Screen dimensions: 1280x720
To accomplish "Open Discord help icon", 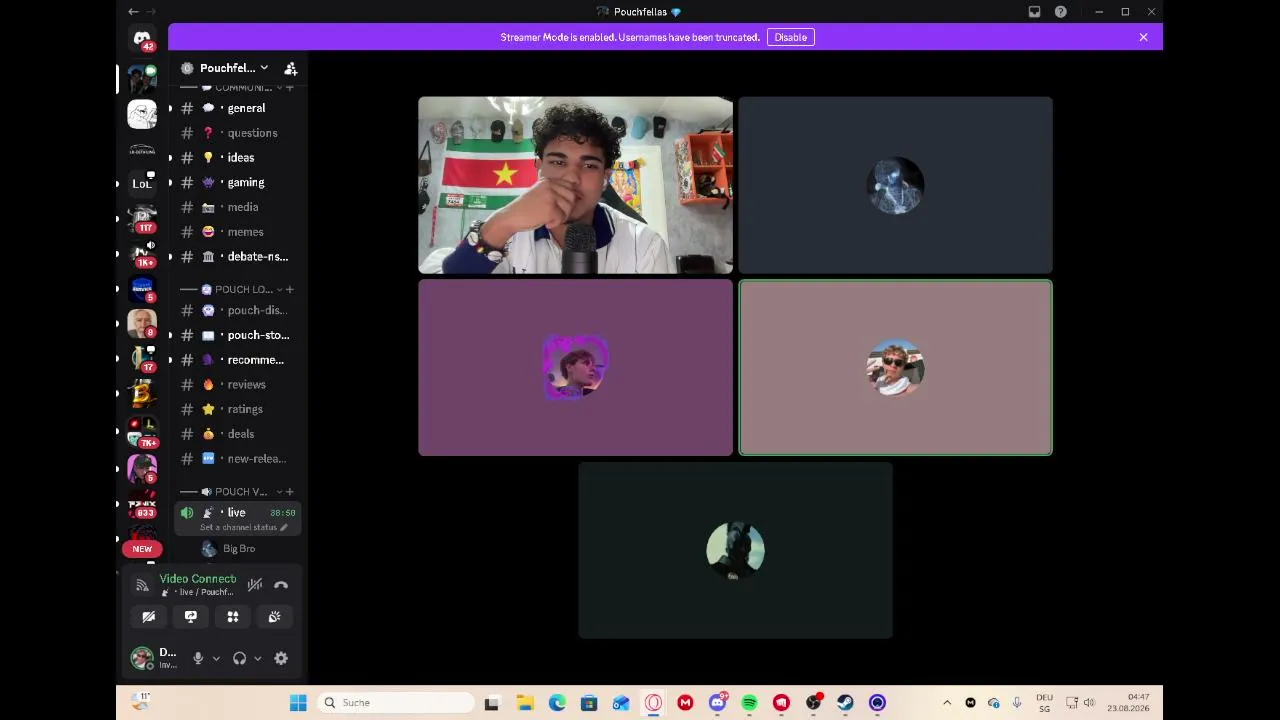I will click(x=1061, y=12).
